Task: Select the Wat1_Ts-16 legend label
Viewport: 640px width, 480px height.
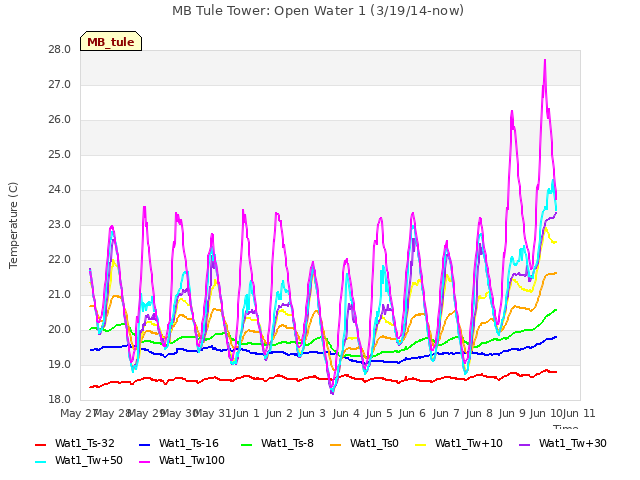Action: pos(189,444)
